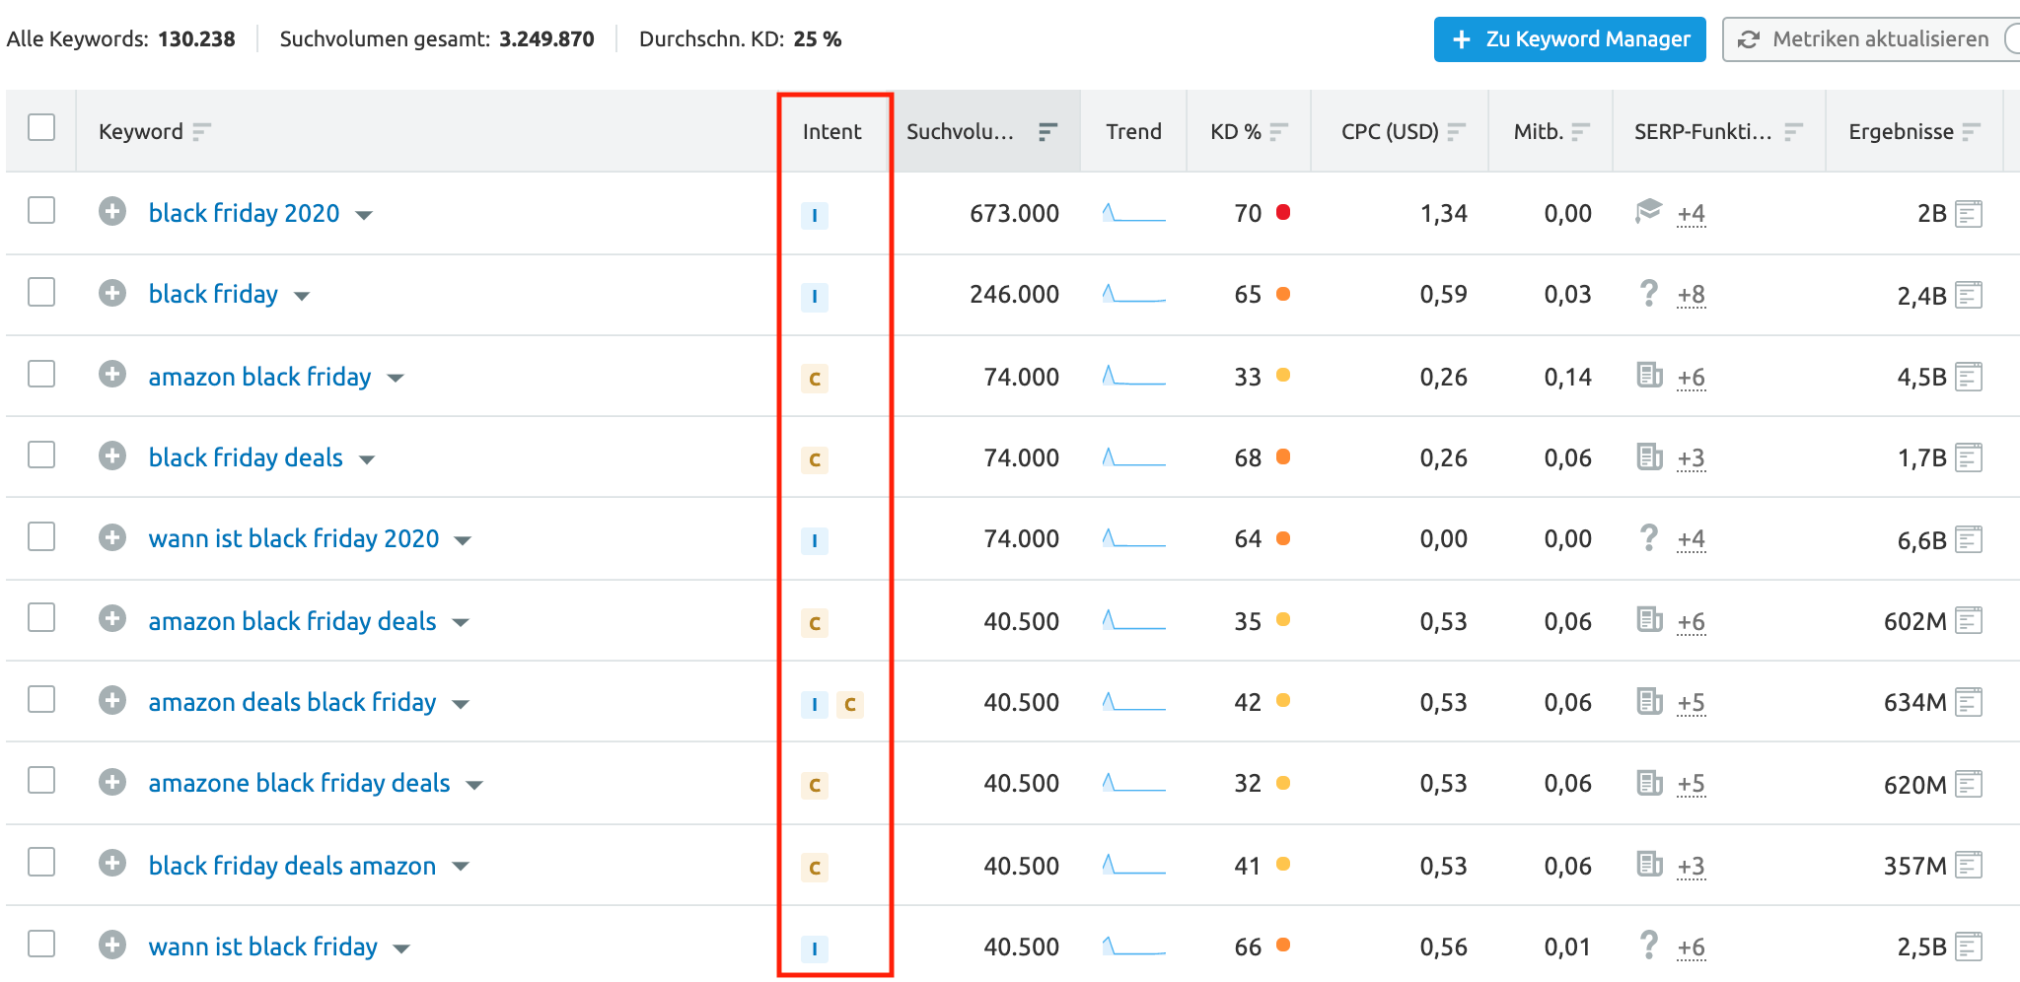Expand dropdown arrow next to 'black friday 2020'

[364, 215]
